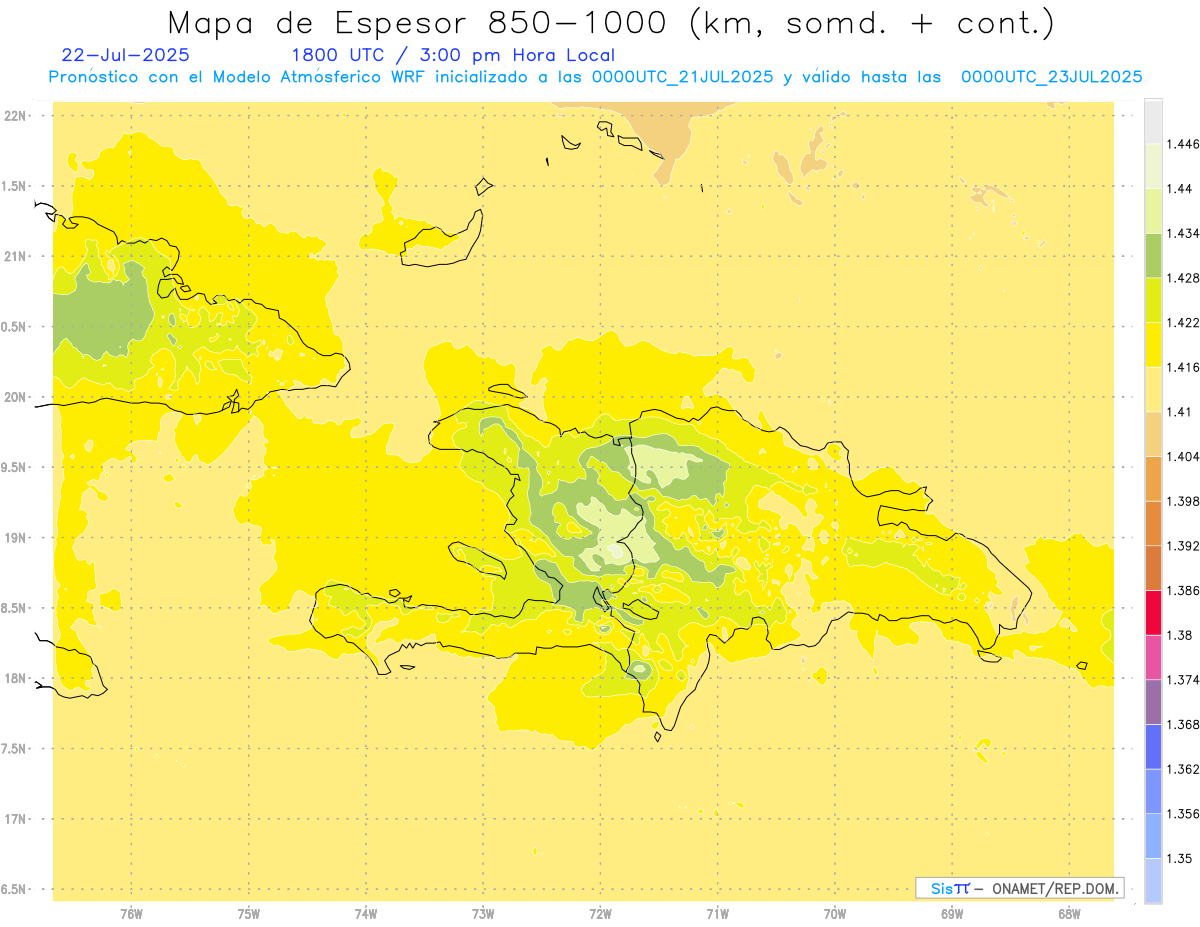The image size is (1200, 927).
Task: Click the '69W' longitude label
Action: pos(952,914)
